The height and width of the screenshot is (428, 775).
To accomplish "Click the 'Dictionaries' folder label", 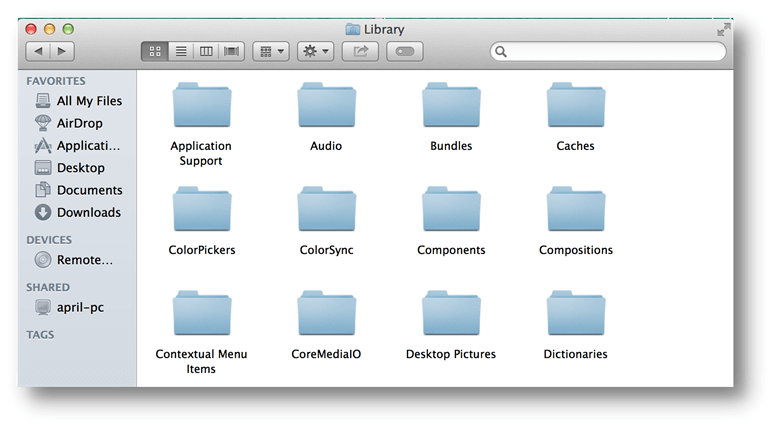I will 575,354.
